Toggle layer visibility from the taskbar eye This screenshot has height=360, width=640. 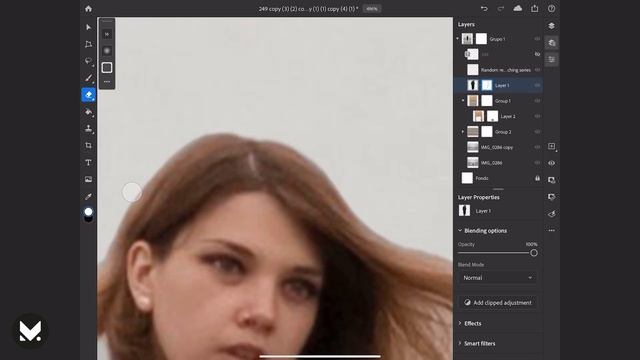coord(551,163)
